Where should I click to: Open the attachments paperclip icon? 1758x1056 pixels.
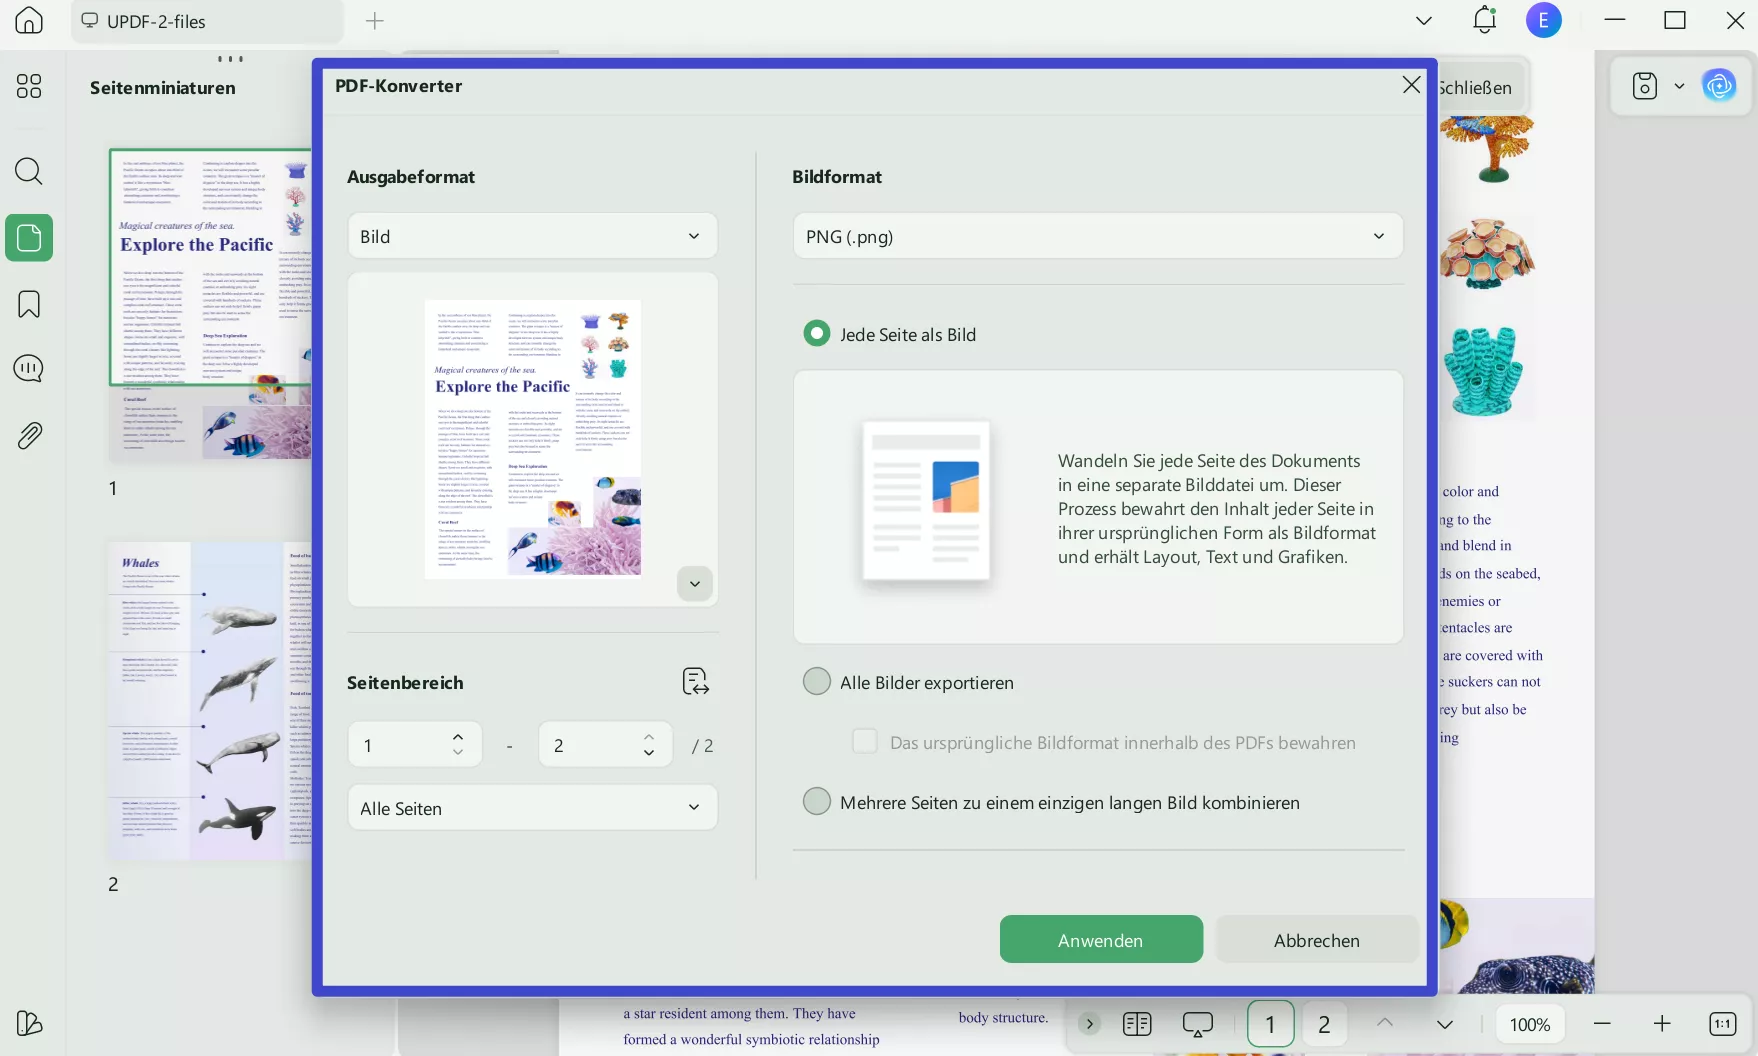coord(29,436)
